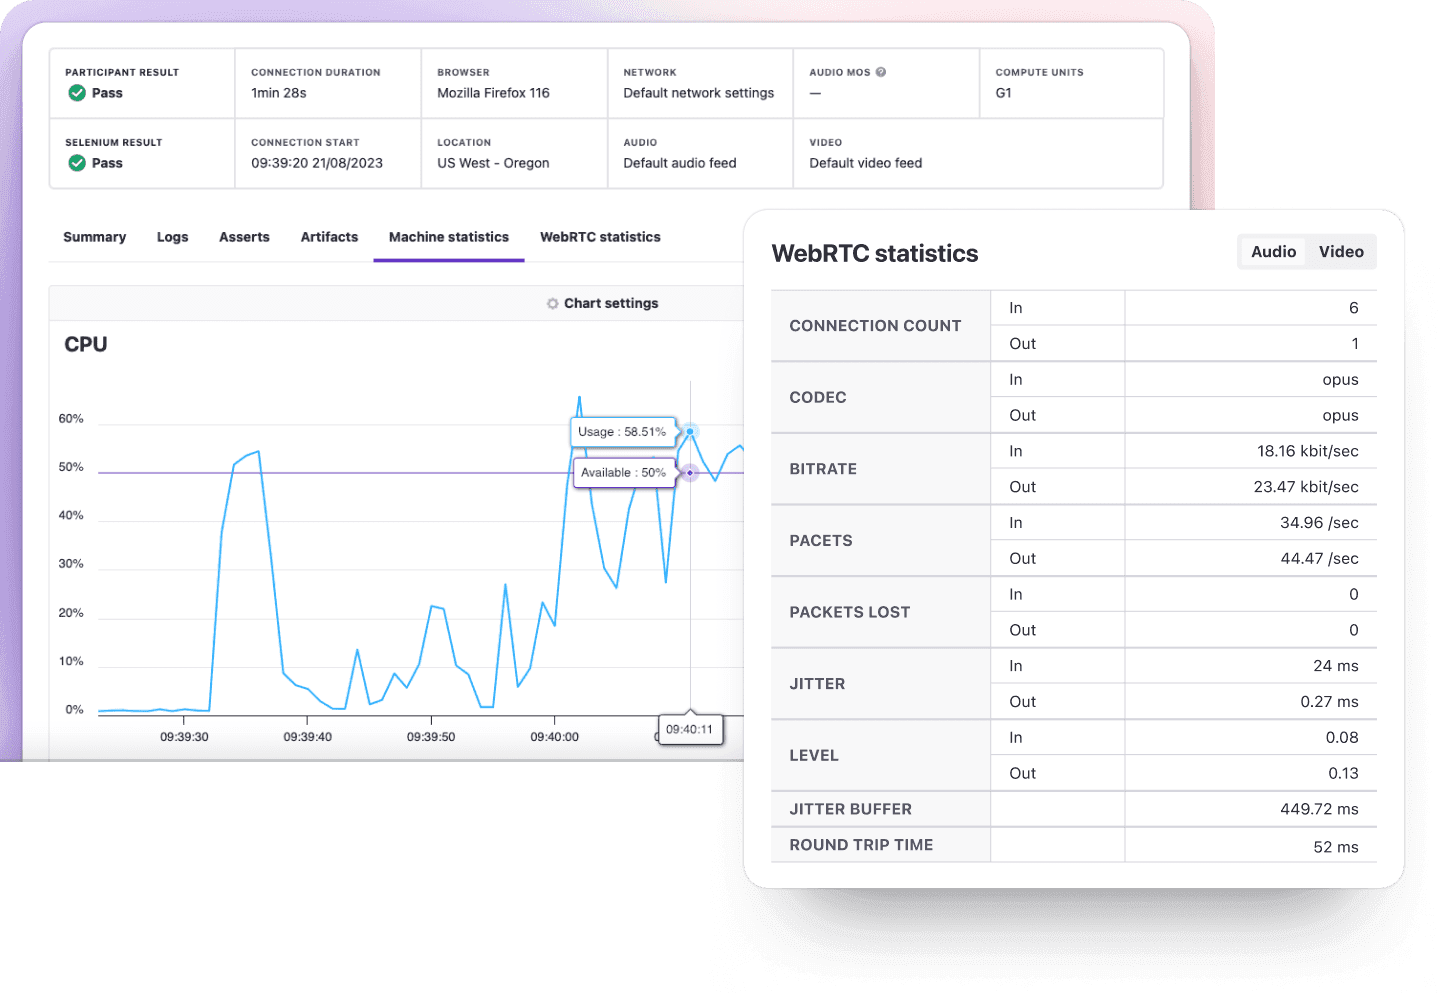Image resolution: width=1440 pixels, height=993 pixels.
Task: Select the Machine statistics tab
Action: coord(448,237)
